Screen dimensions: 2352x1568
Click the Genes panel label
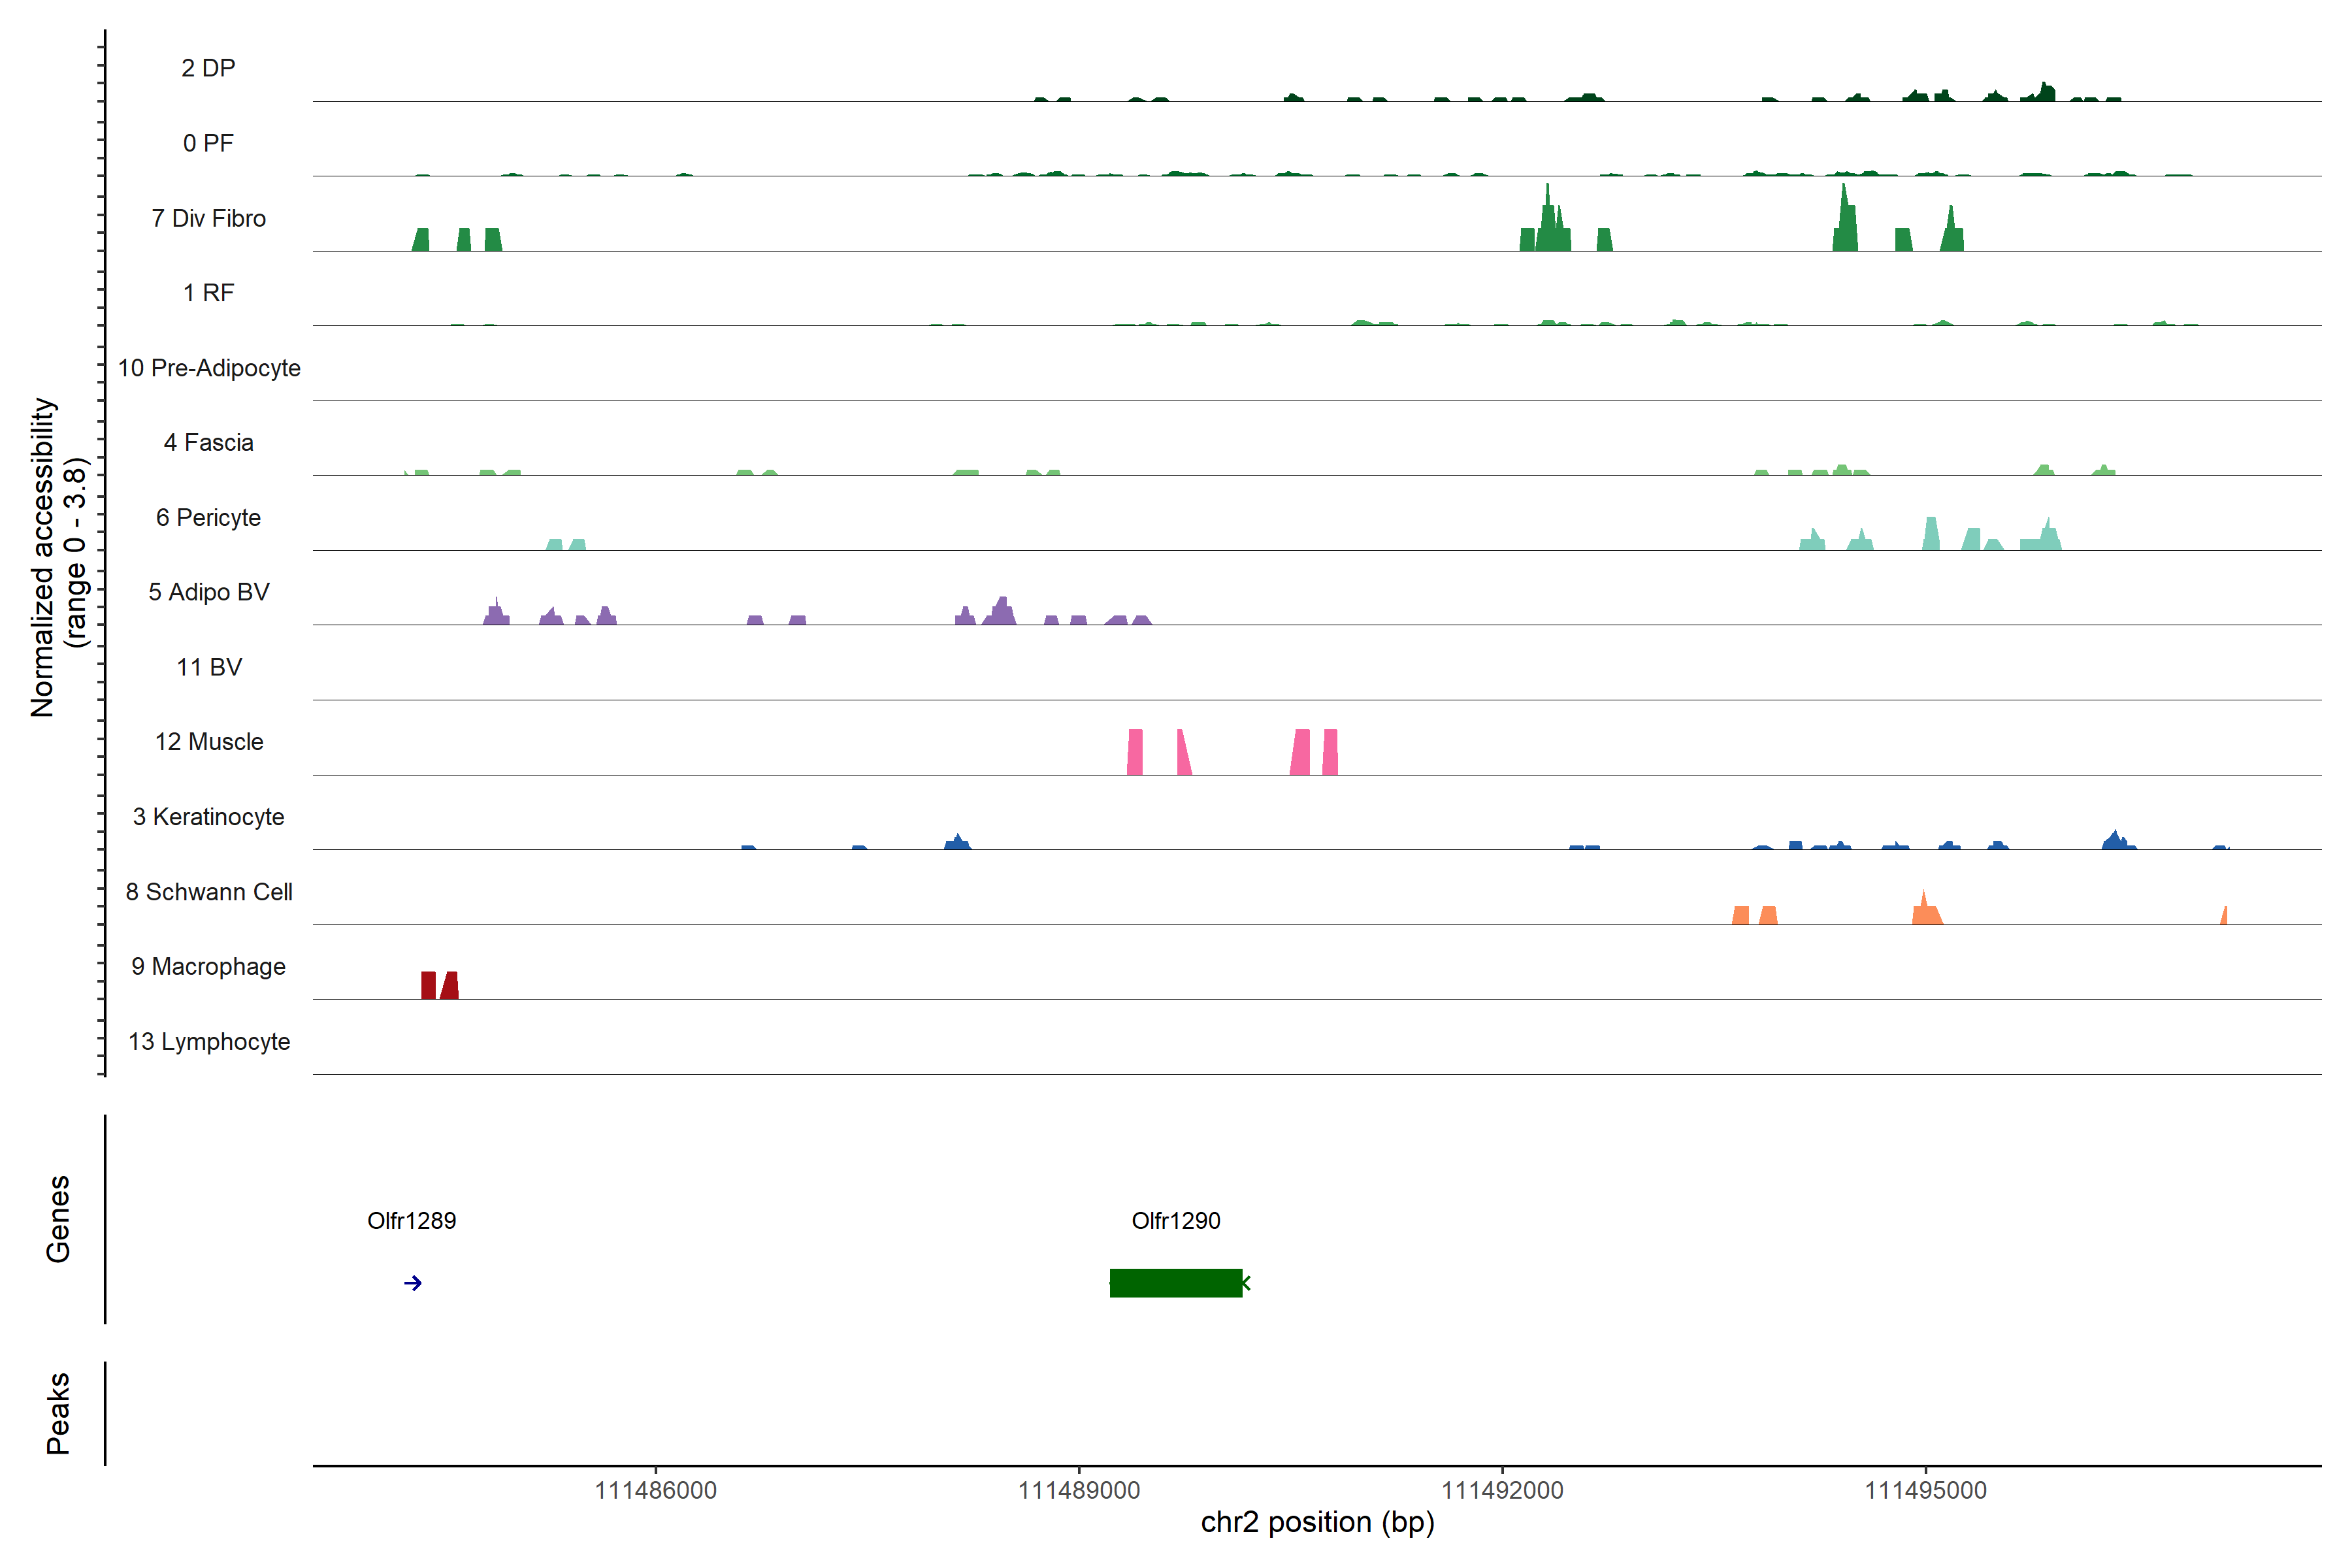click(58, 1219)
